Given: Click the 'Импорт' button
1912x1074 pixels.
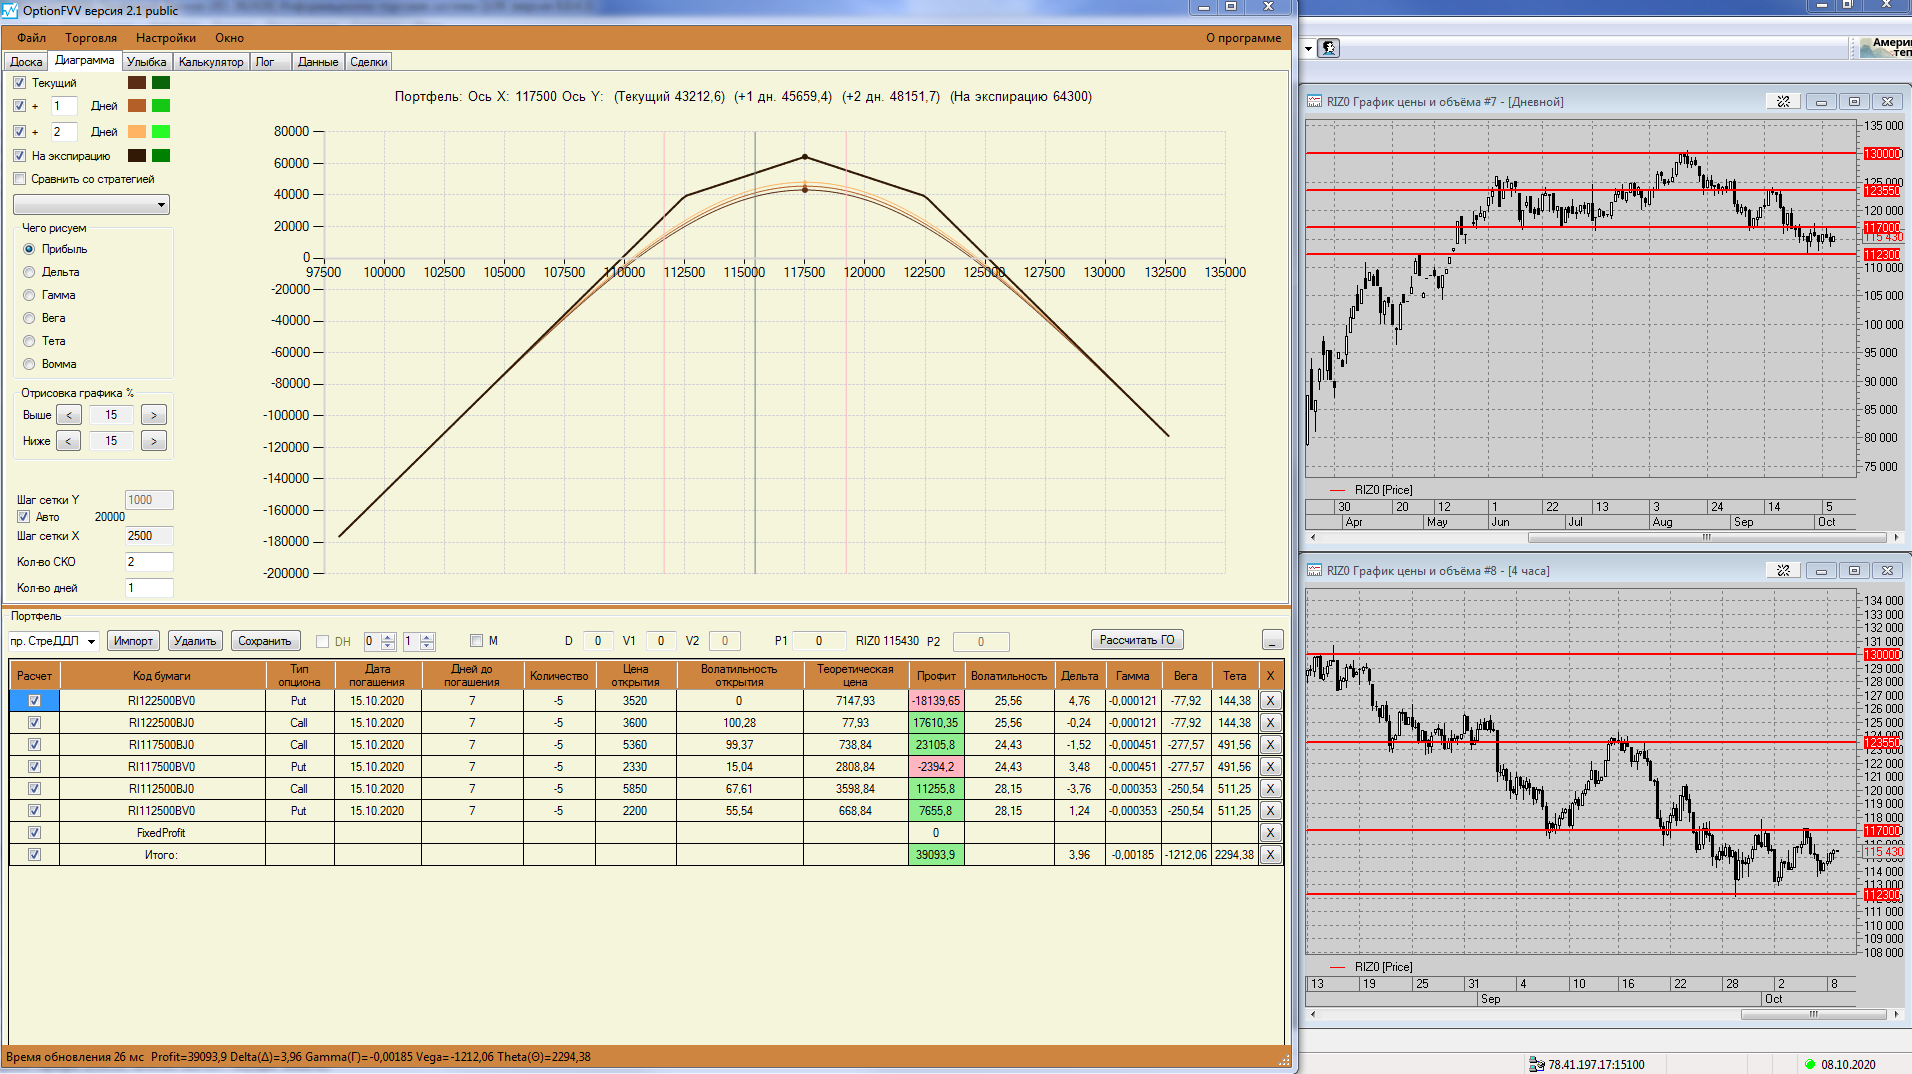Looking at the screenshot, I should pyautogui.click(x=133, y=641).
